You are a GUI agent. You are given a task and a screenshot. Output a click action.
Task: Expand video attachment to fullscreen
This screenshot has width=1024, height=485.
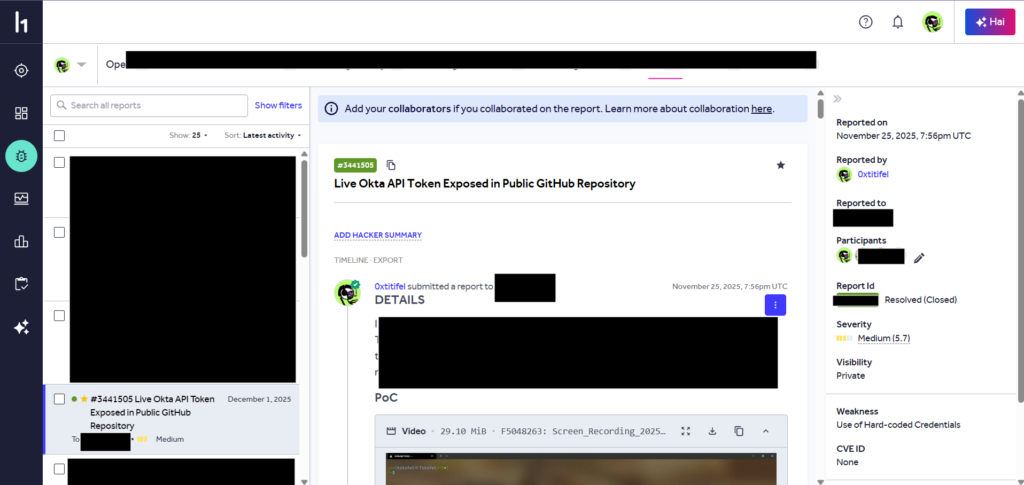click(686, 431)
